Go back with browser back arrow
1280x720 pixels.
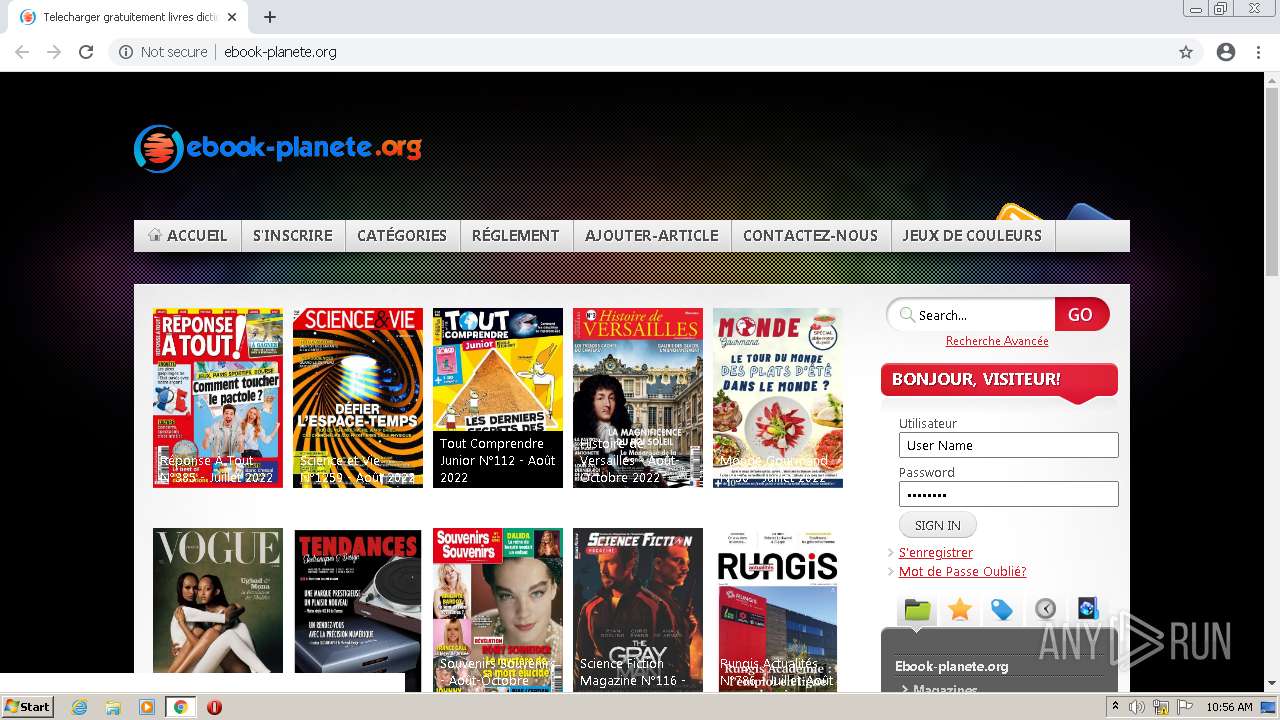click(x=22, y=52)
